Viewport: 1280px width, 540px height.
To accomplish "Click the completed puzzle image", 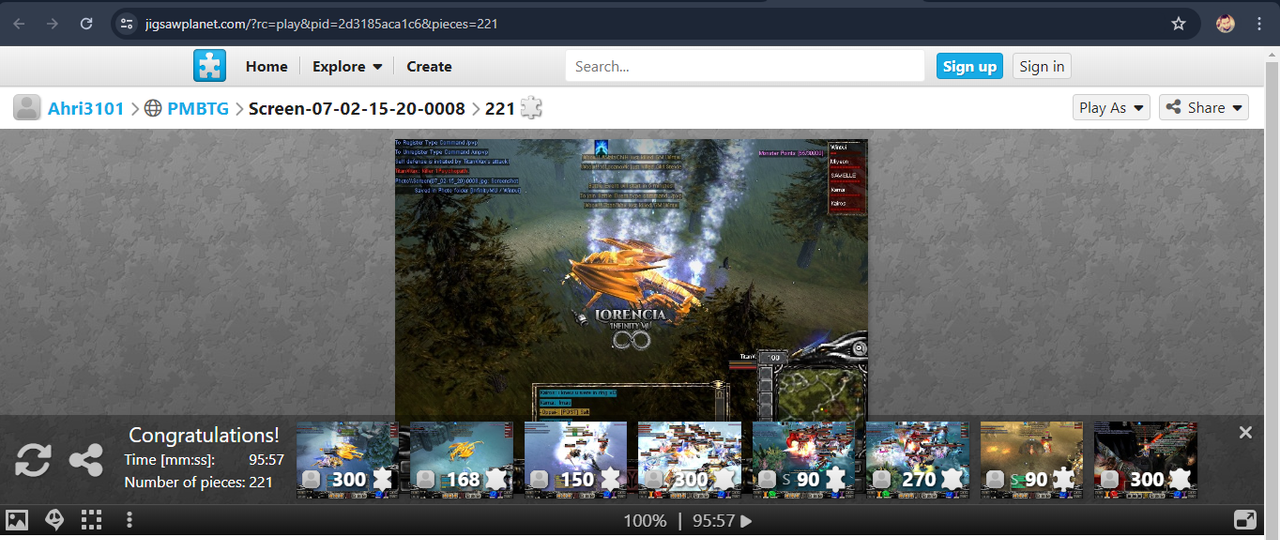I will coord(631,281).
